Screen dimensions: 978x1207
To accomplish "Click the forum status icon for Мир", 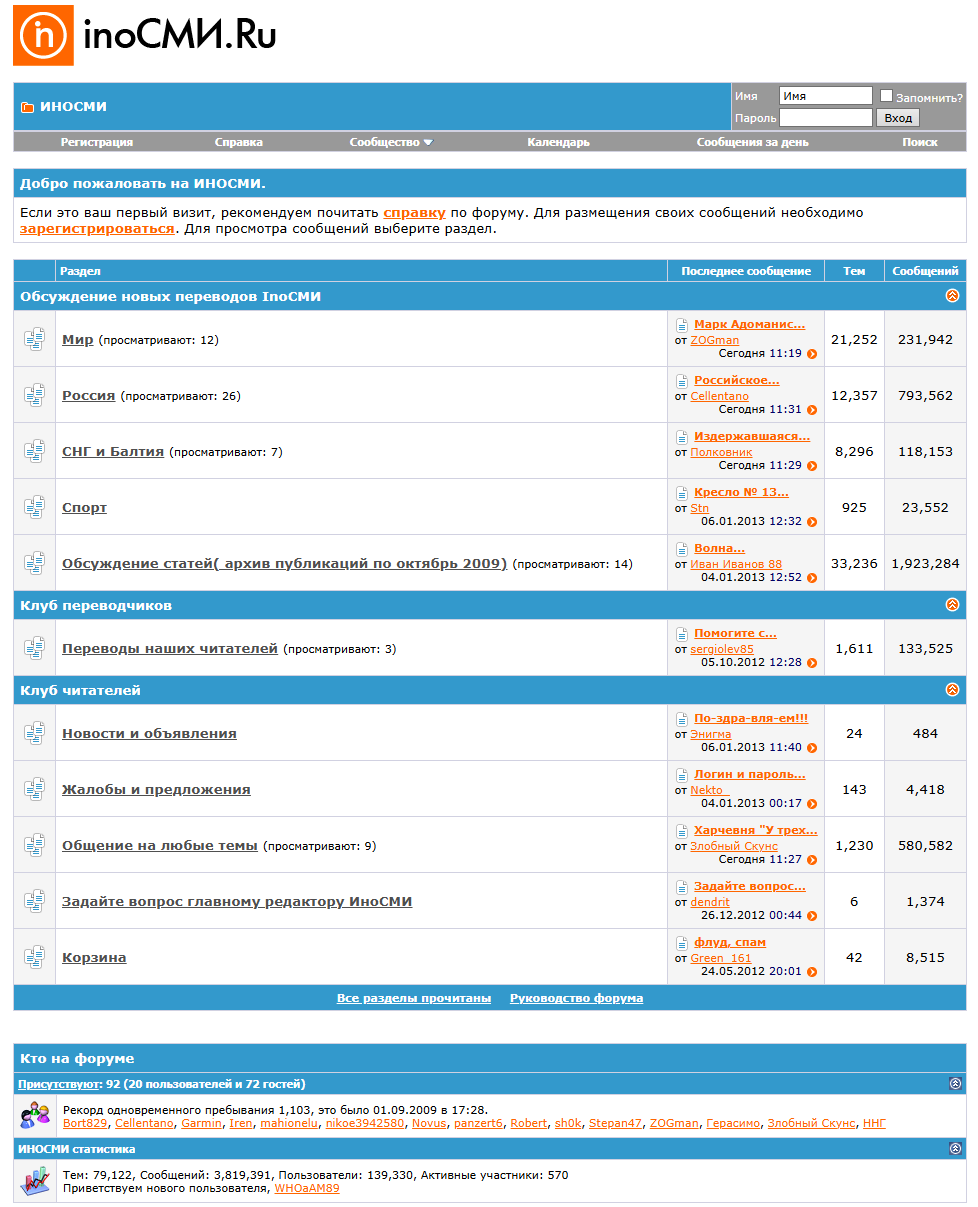I will click(35, 339).
